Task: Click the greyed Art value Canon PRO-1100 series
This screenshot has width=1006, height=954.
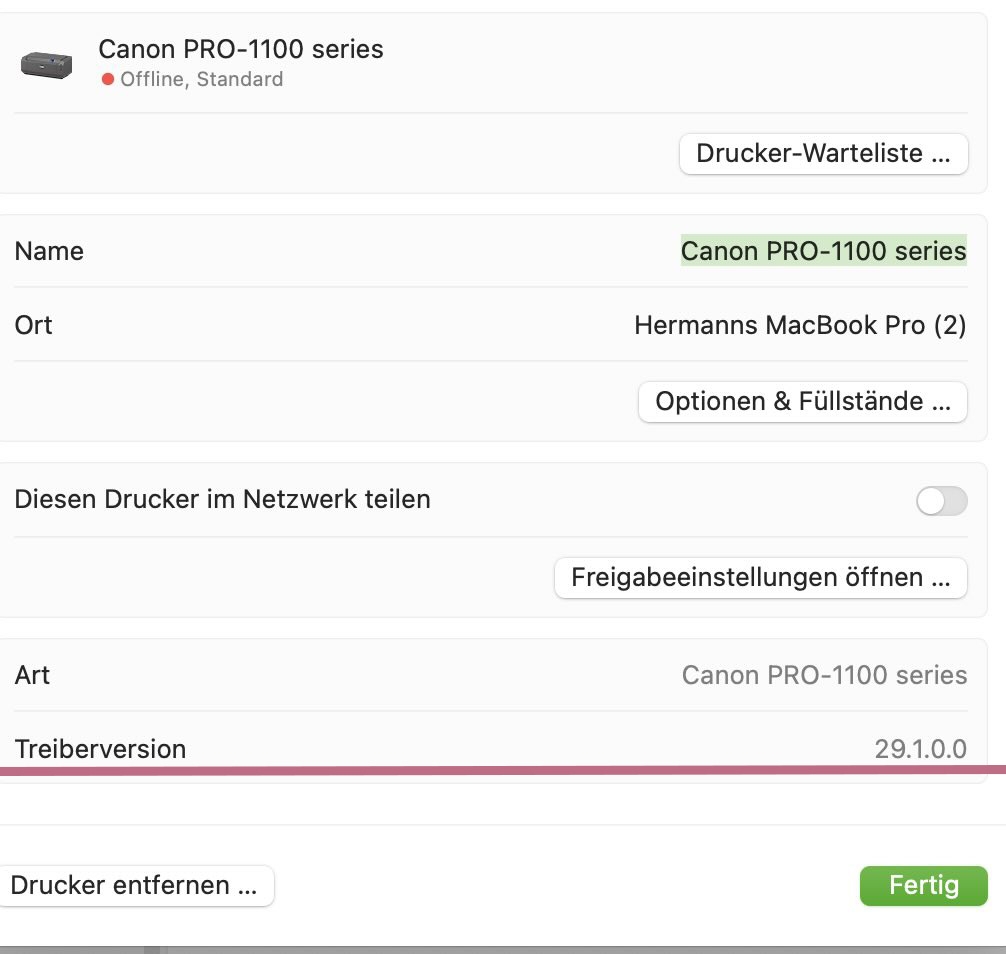Action: tap(824, 675)
